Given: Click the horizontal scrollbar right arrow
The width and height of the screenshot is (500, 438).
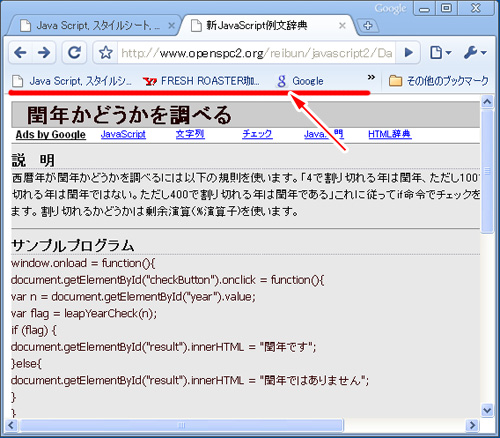Looking at the screenshot, I should (472, 425).
